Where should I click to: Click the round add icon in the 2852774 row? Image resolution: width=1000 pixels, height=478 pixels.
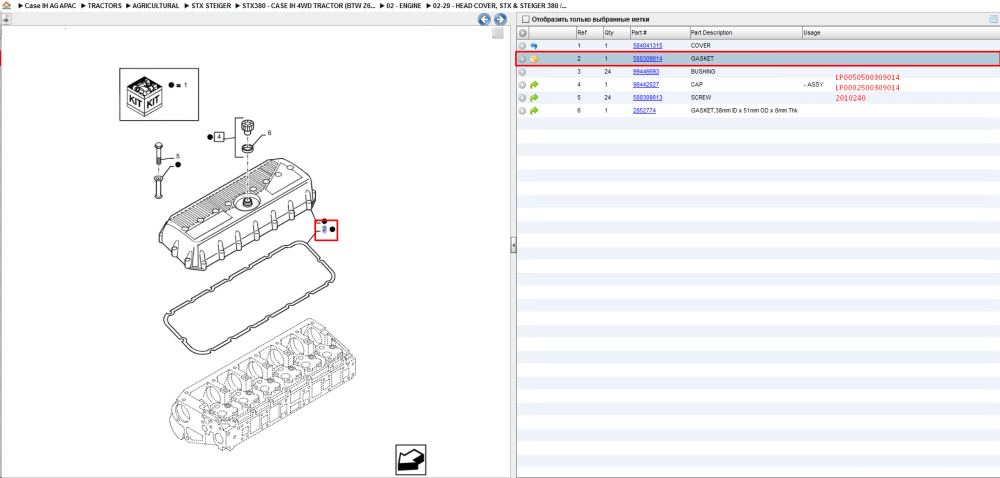click(x=522, y=111)
